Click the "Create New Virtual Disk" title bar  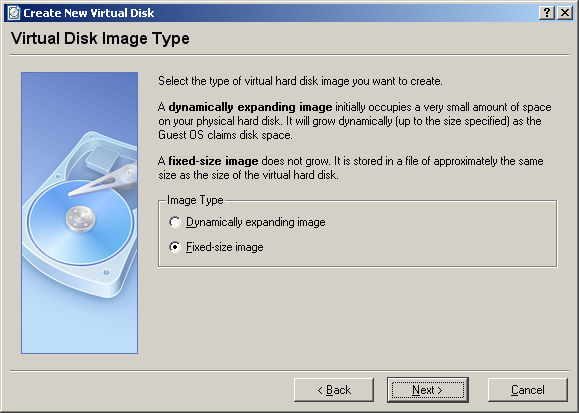(271, 13)
